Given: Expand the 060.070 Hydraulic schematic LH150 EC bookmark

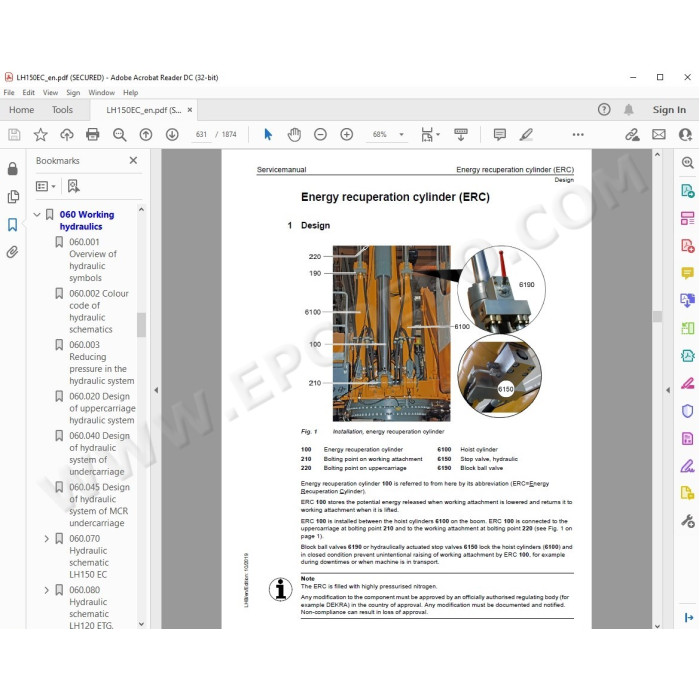Looking at the screenshot, I should coord(46,539).
